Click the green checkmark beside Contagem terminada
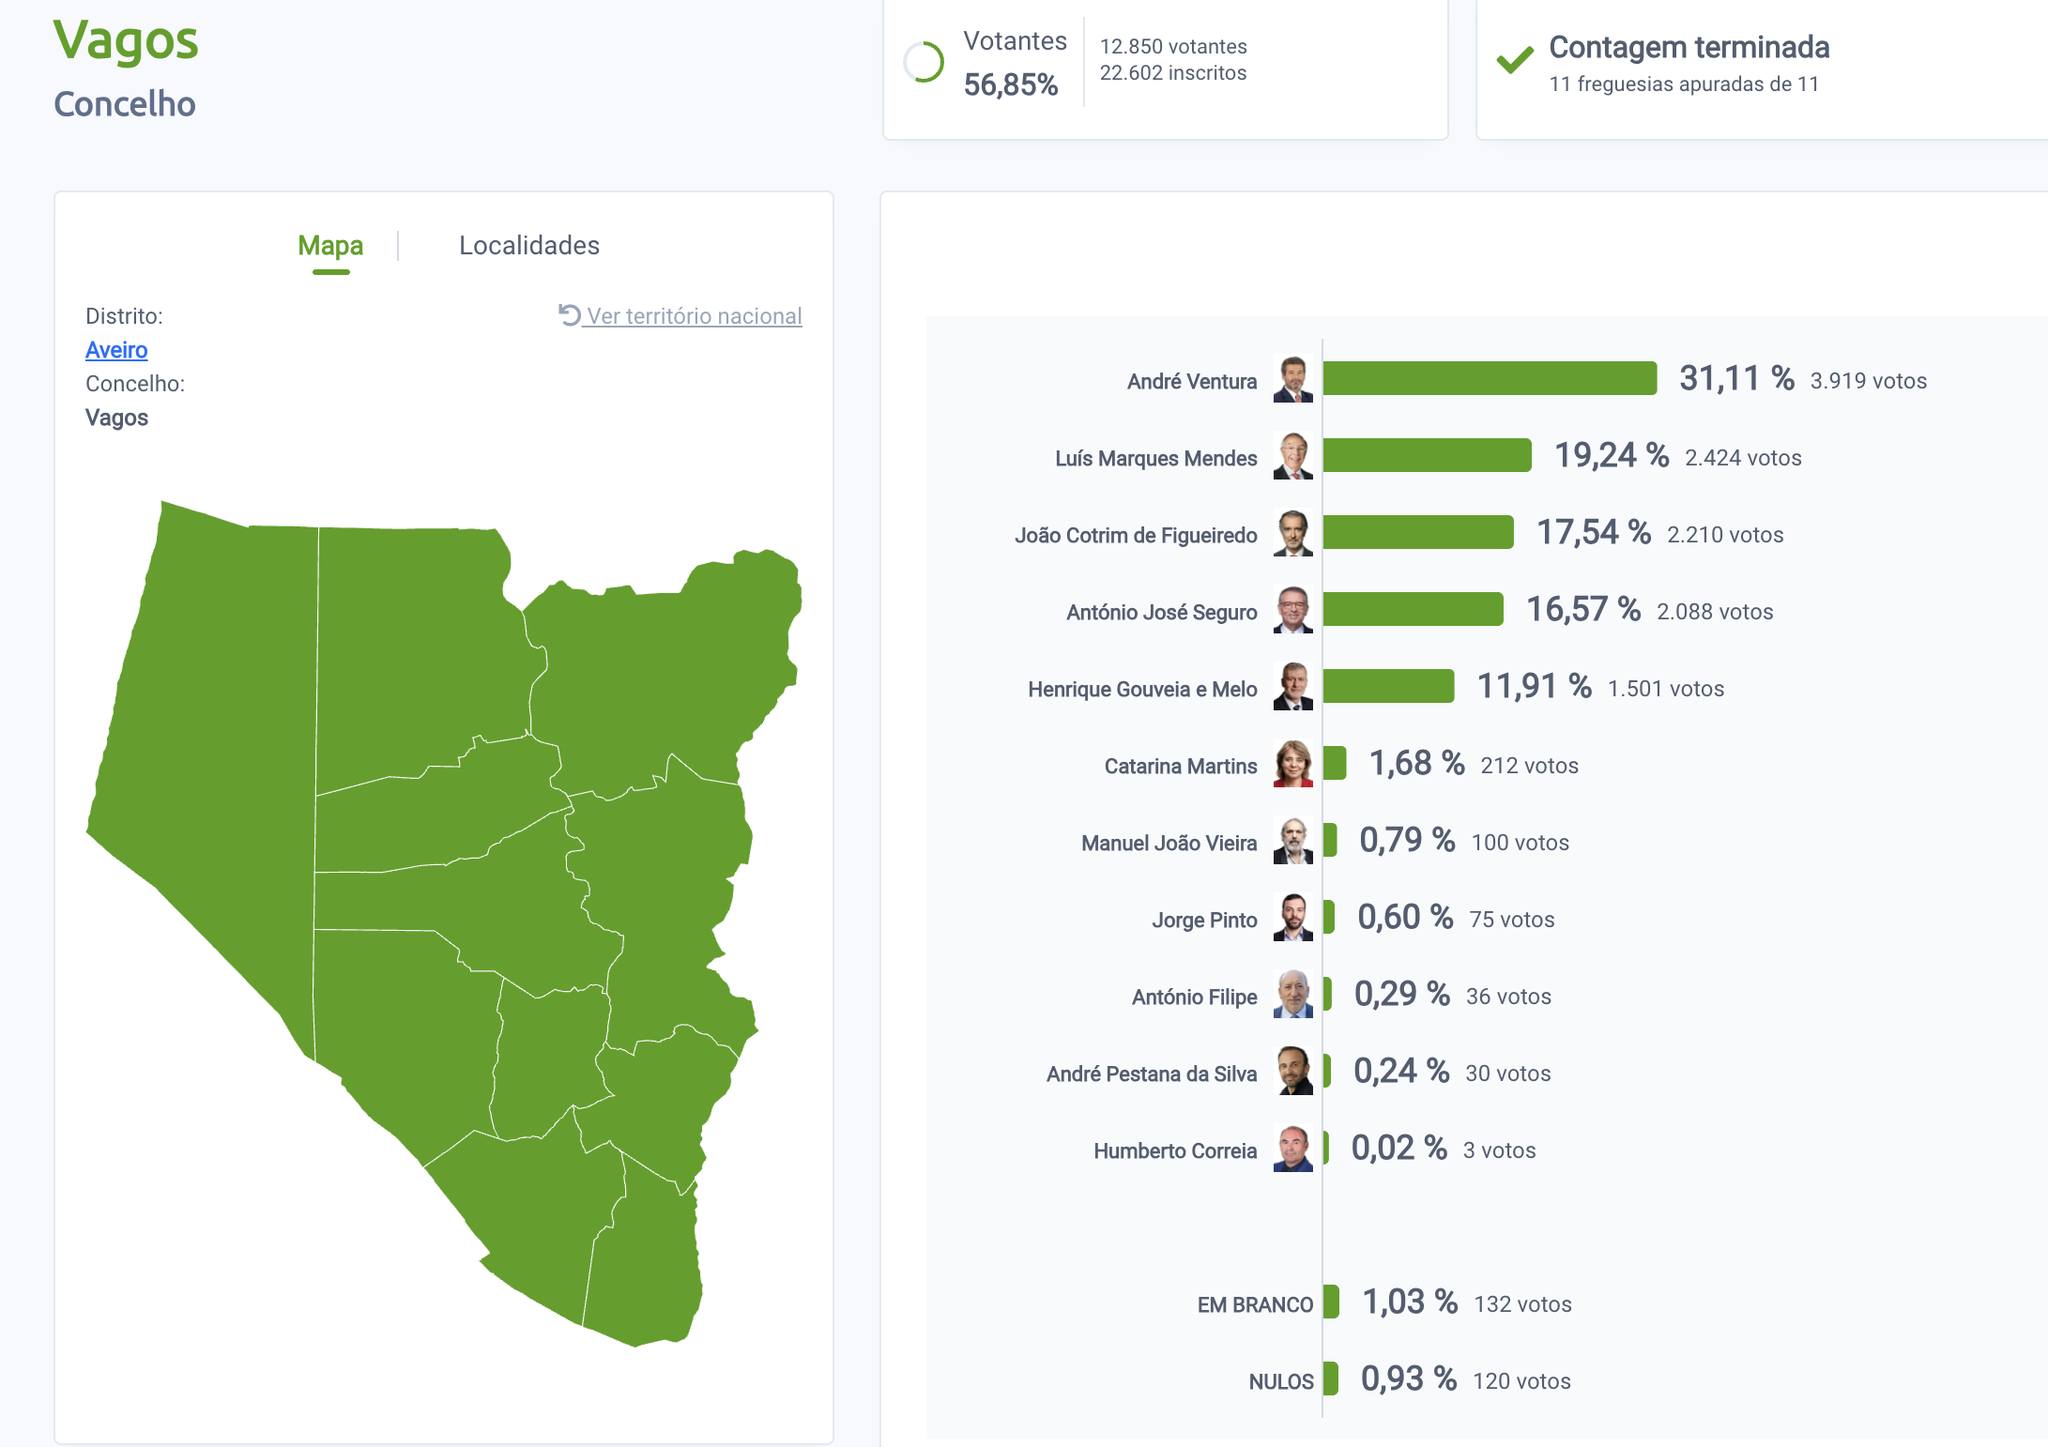Screen dimensions: 2048x1447 pyautogui.click(x=1514, y=60)
